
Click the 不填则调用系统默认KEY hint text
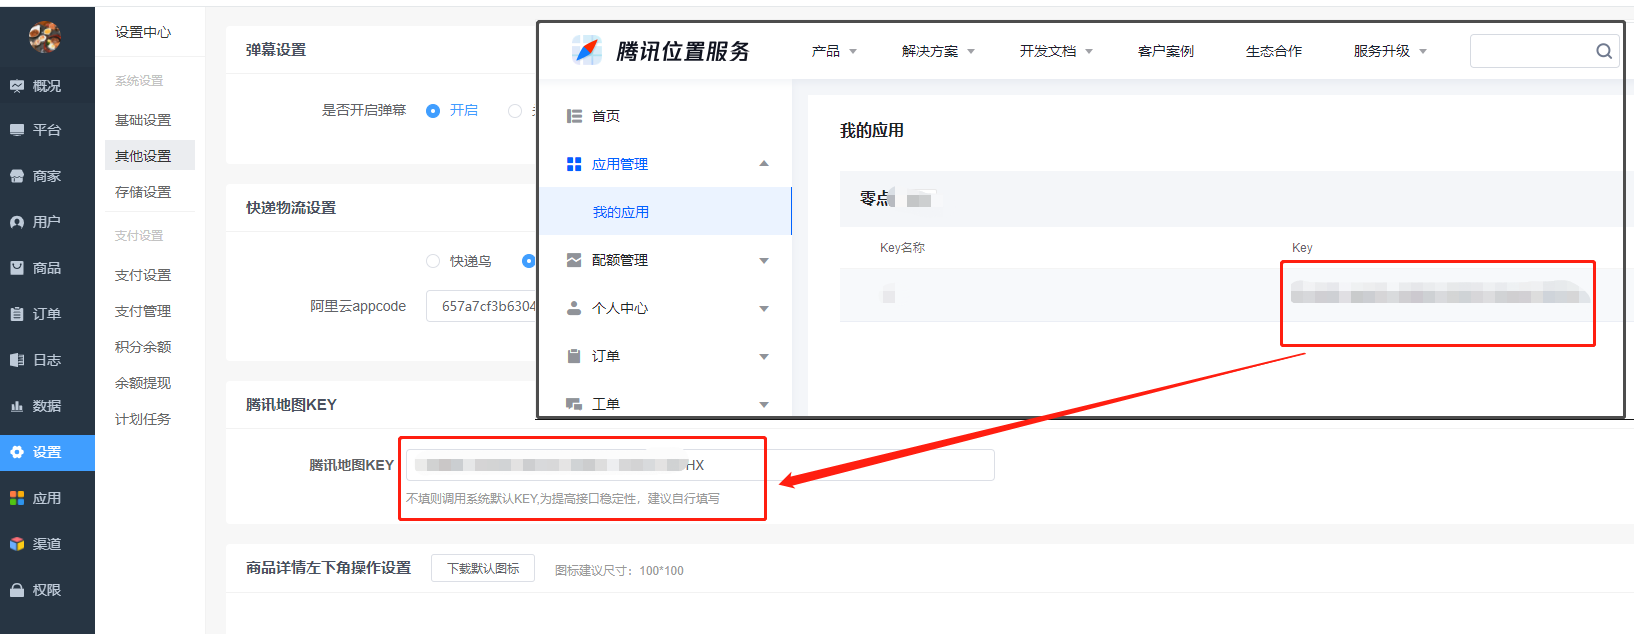pyautogui.click(x=563, y=498)
